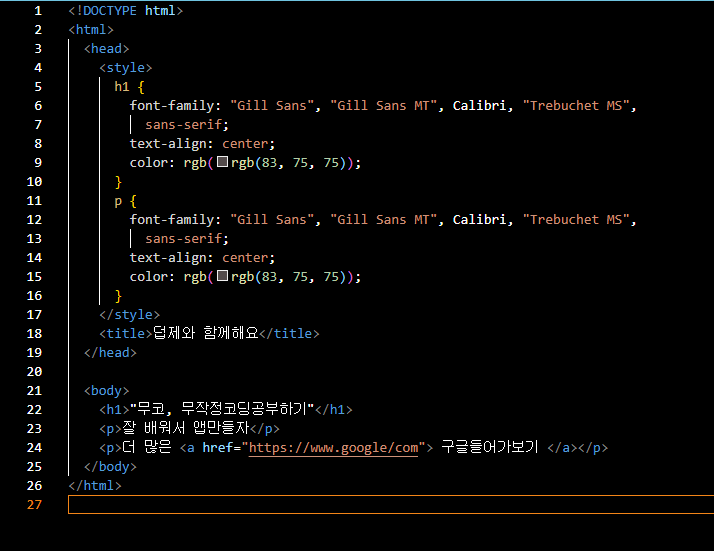
Task: Click the closing brace on line 16
Action: [118, 296]
